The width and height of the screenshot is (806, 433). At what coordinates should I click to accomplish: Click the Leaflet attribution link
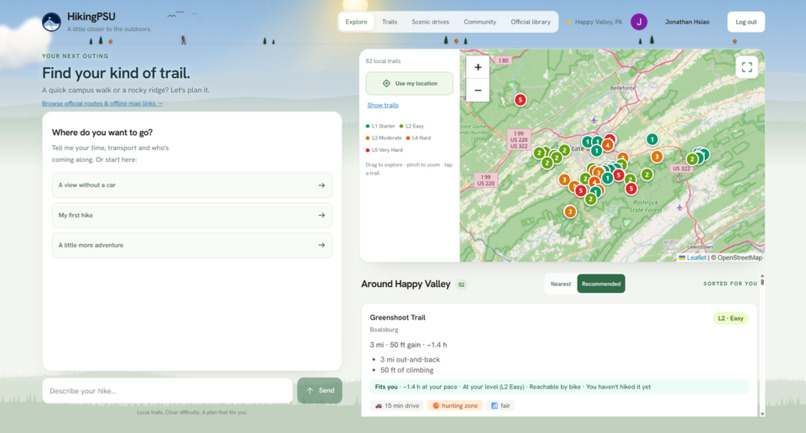pos(697,258)
